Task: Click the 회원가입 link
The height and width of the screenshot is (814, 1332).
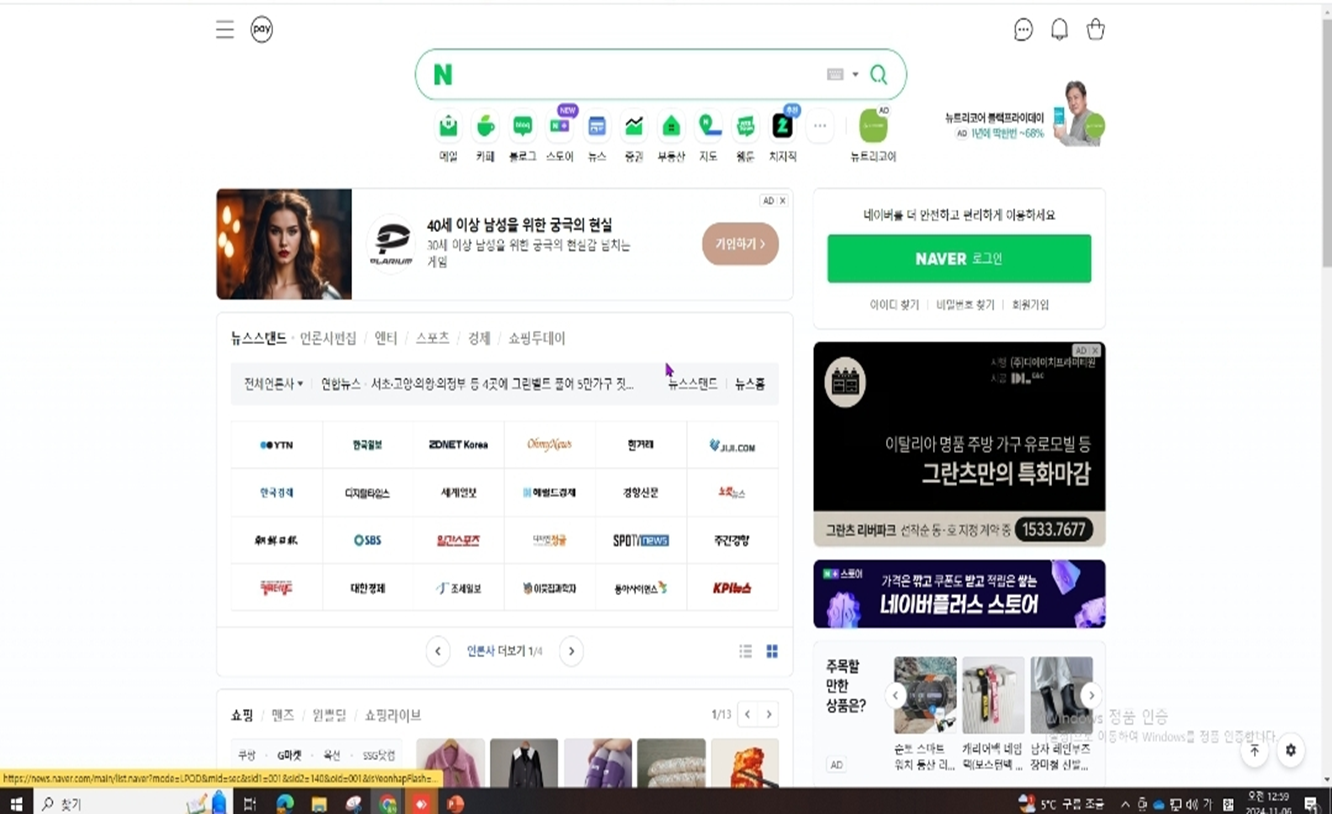Action: [1030, 305]
